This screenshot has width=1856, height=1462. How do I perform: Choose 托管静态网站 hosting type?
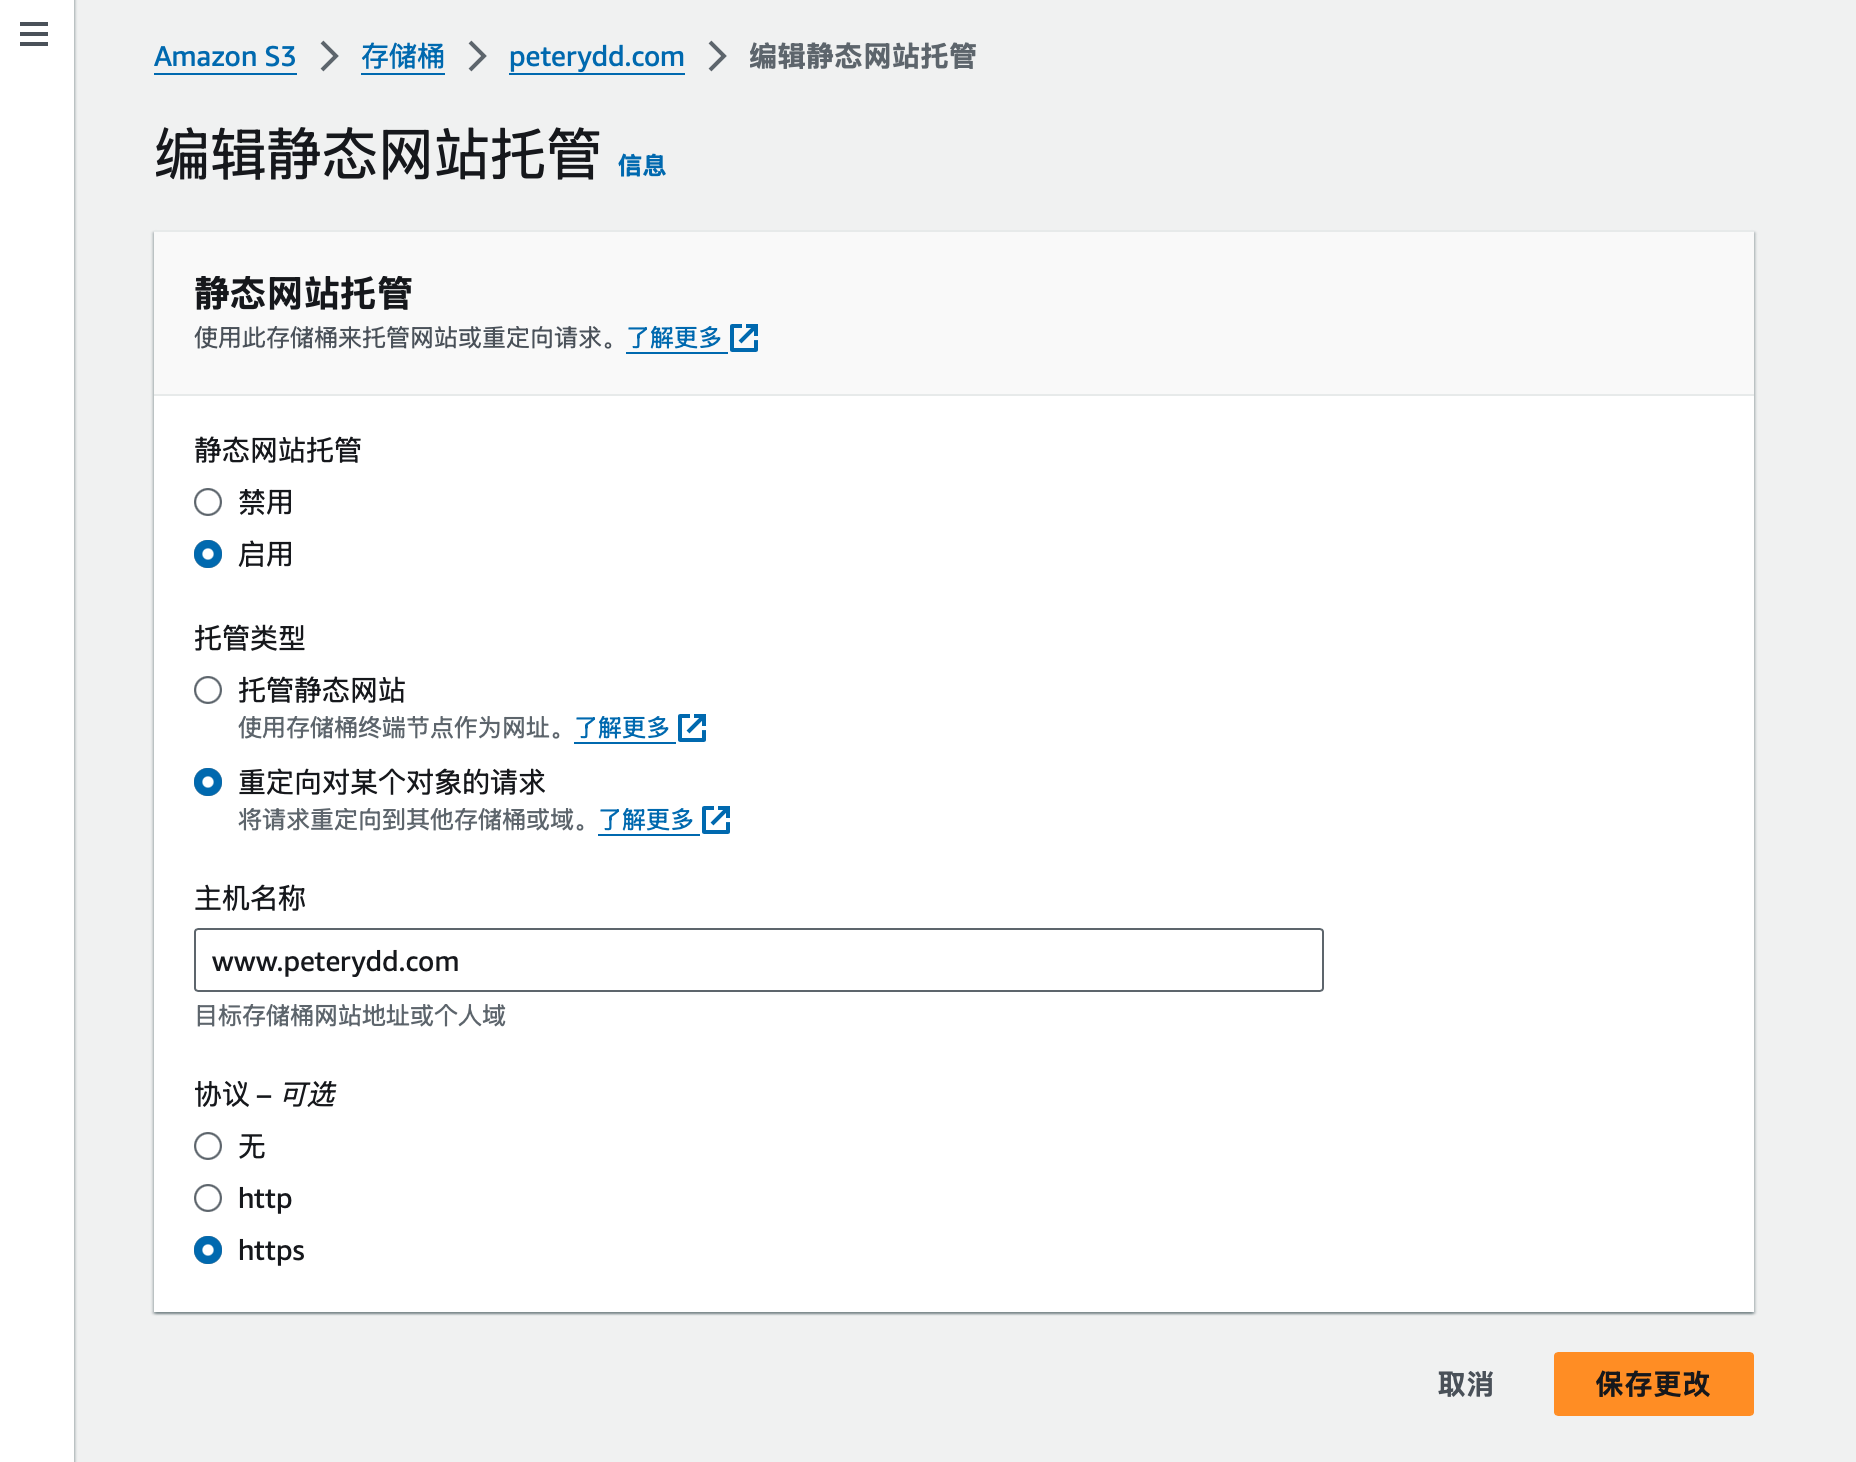[x=208, y=690]
